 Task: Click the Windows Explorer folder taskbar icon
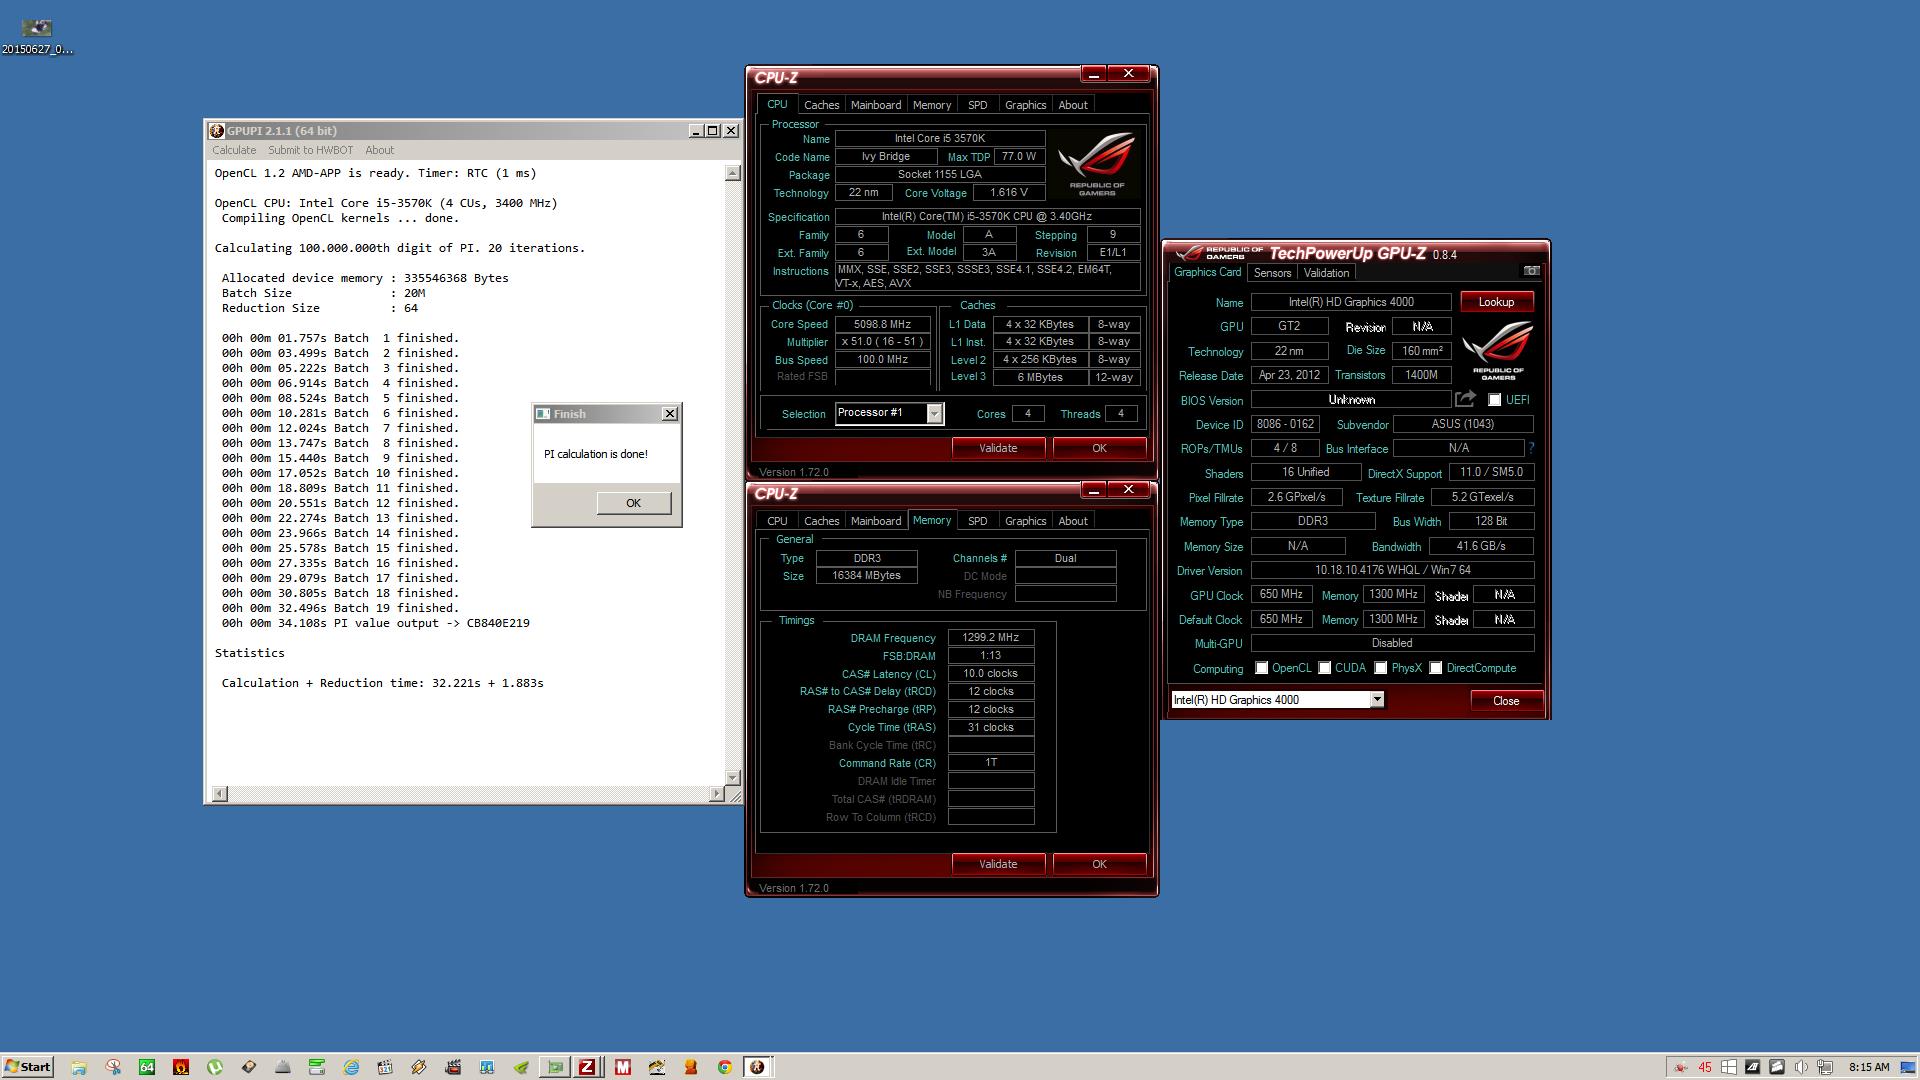coord(79,1067)
